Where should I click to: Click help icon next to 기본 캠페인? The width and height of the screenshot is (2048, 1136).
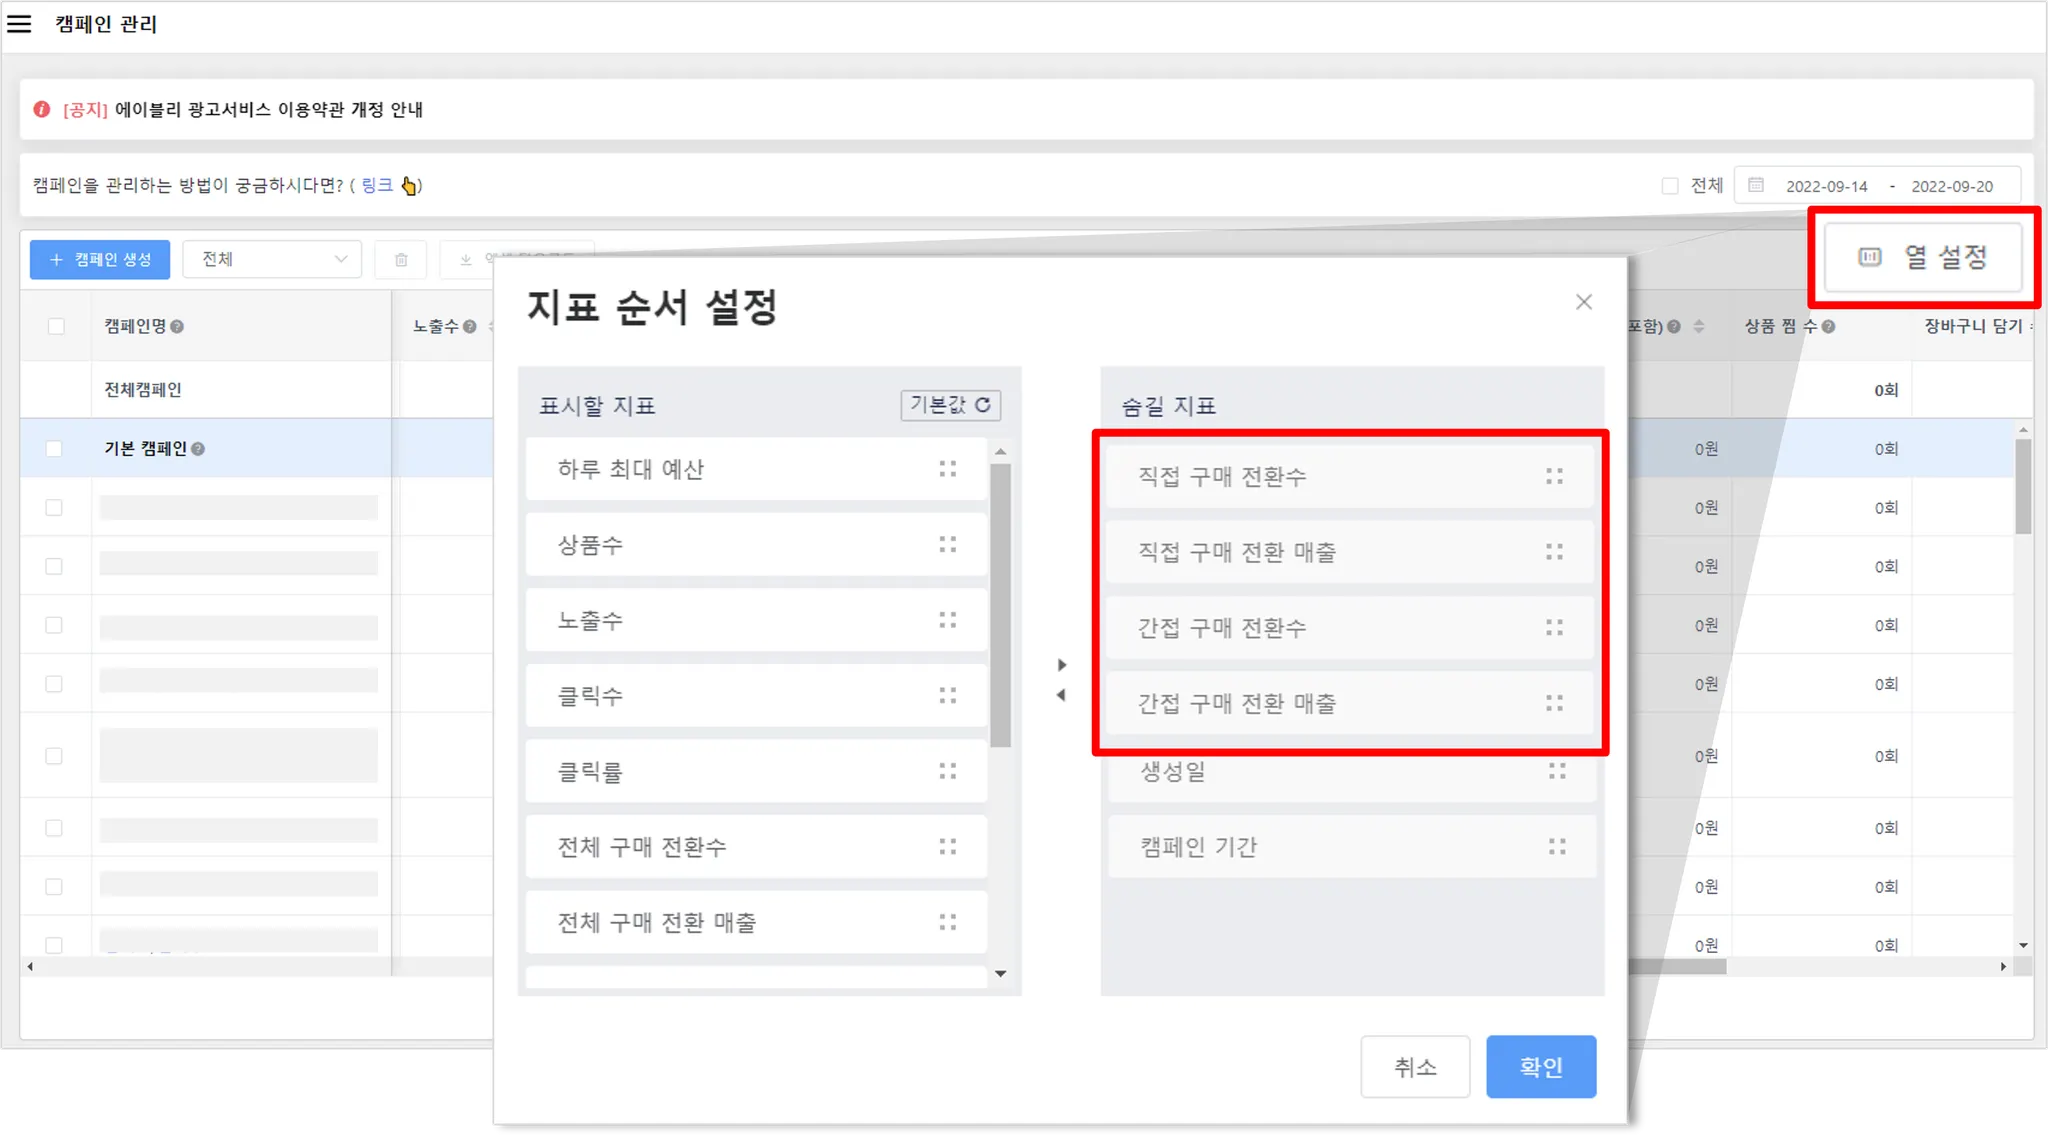tap(198, 449)
